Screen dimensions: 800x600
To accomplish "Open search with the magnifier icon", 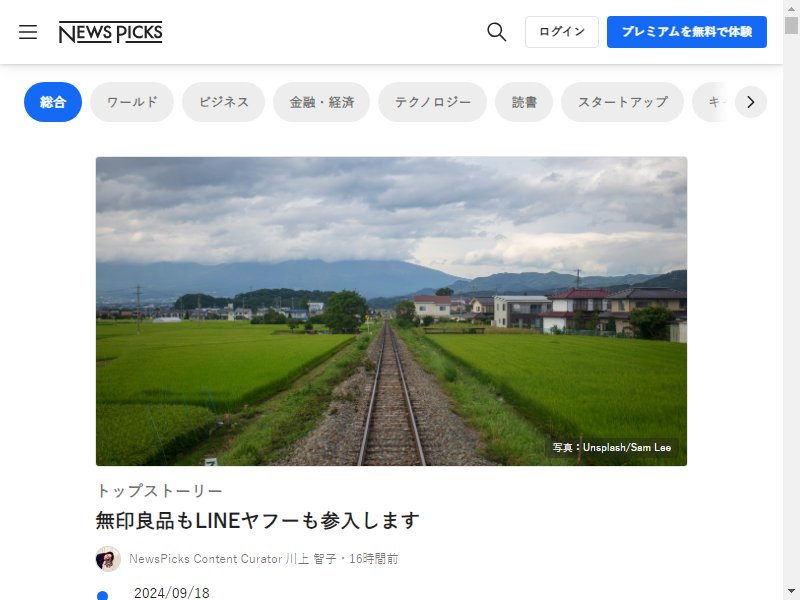I will pos(496,32).
